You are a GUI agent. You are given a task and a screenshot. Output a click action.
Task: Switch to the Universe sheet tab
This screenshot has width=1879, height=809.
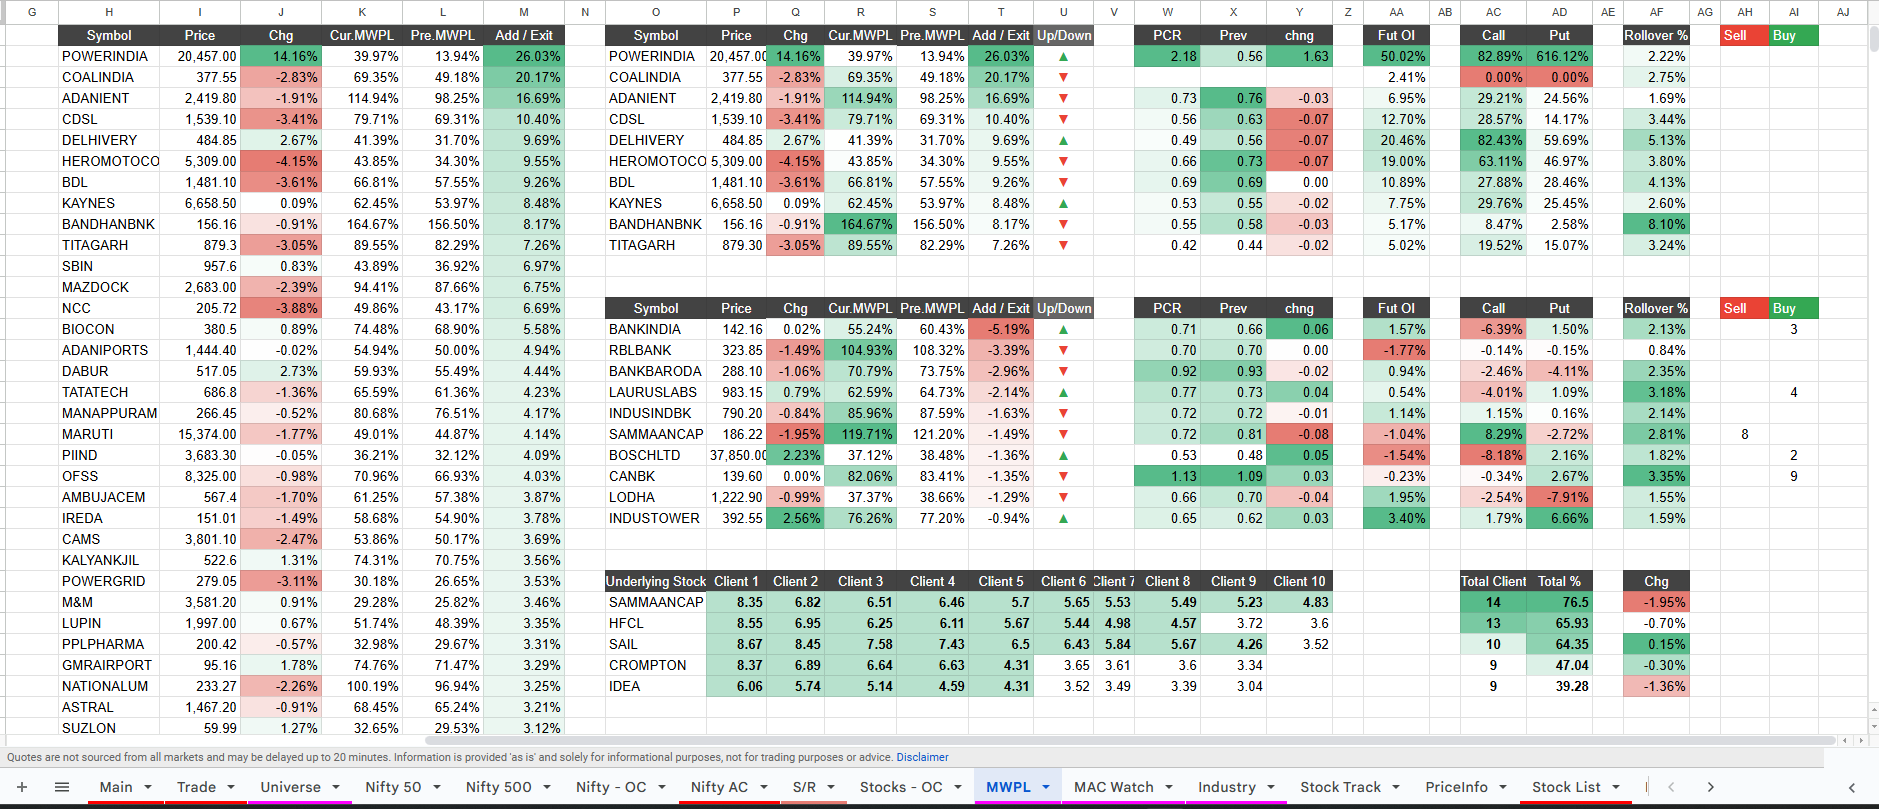click(x=290, y=787)
